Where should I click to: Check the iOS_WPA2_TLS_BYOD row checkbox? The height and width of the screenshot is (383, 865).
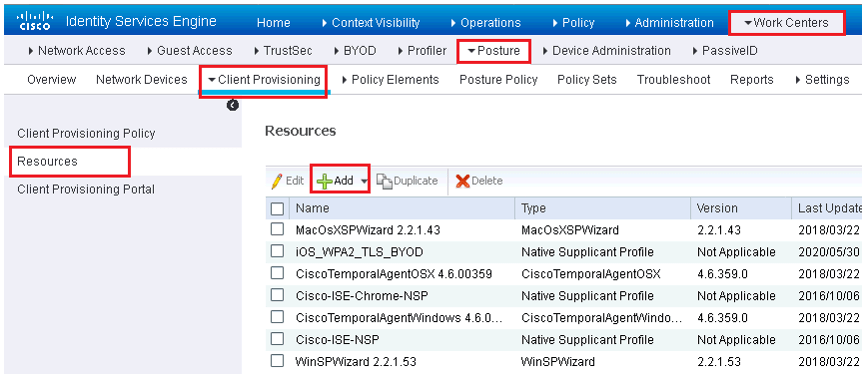coord(277,251)
